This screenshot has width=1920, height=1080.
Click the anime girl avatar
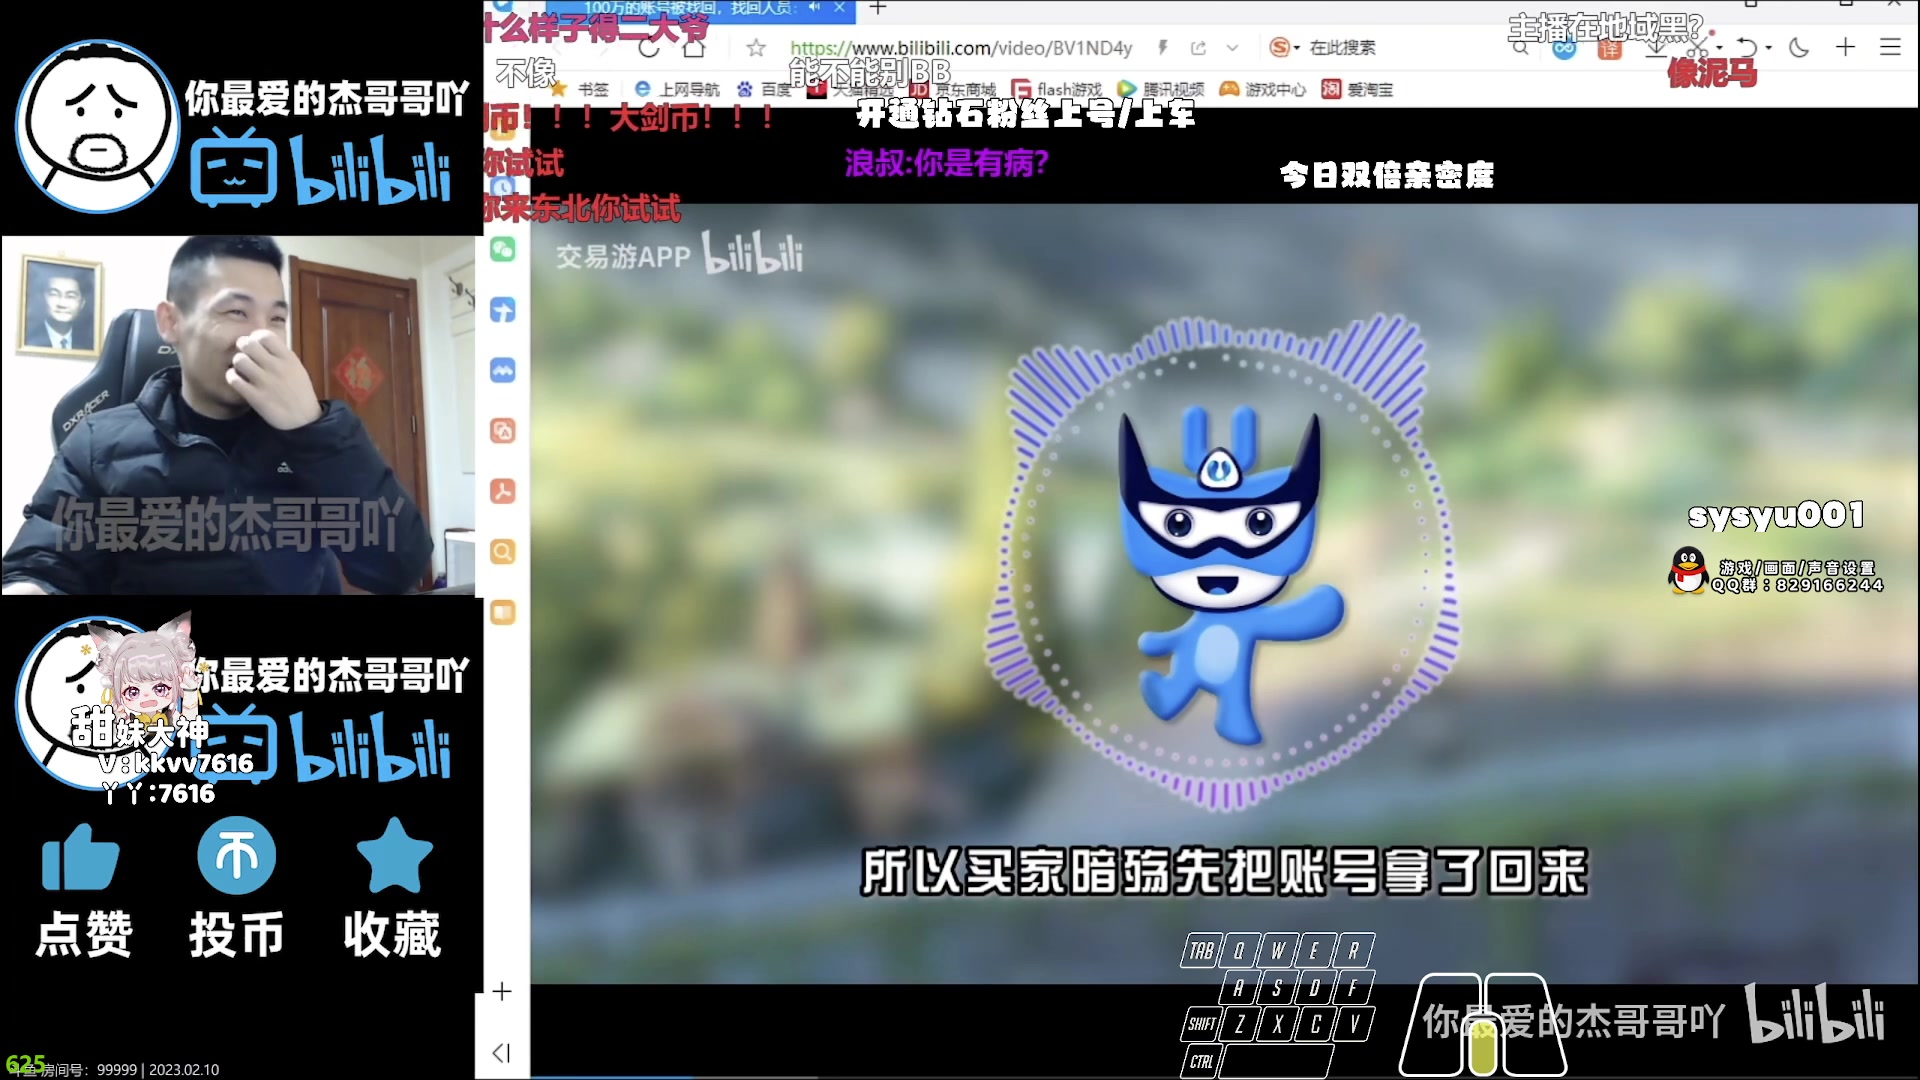pos(148,672)
